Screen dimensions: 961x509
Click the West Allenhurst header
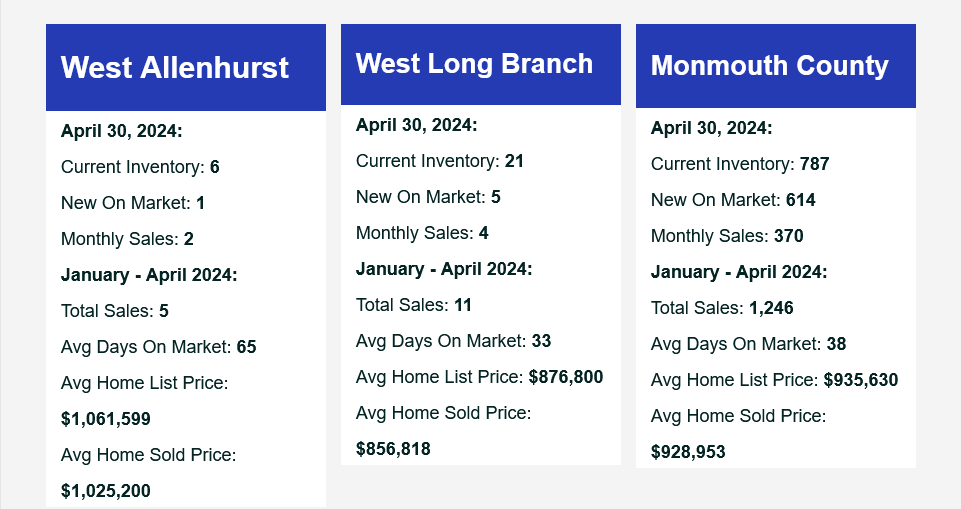(175, 67)
